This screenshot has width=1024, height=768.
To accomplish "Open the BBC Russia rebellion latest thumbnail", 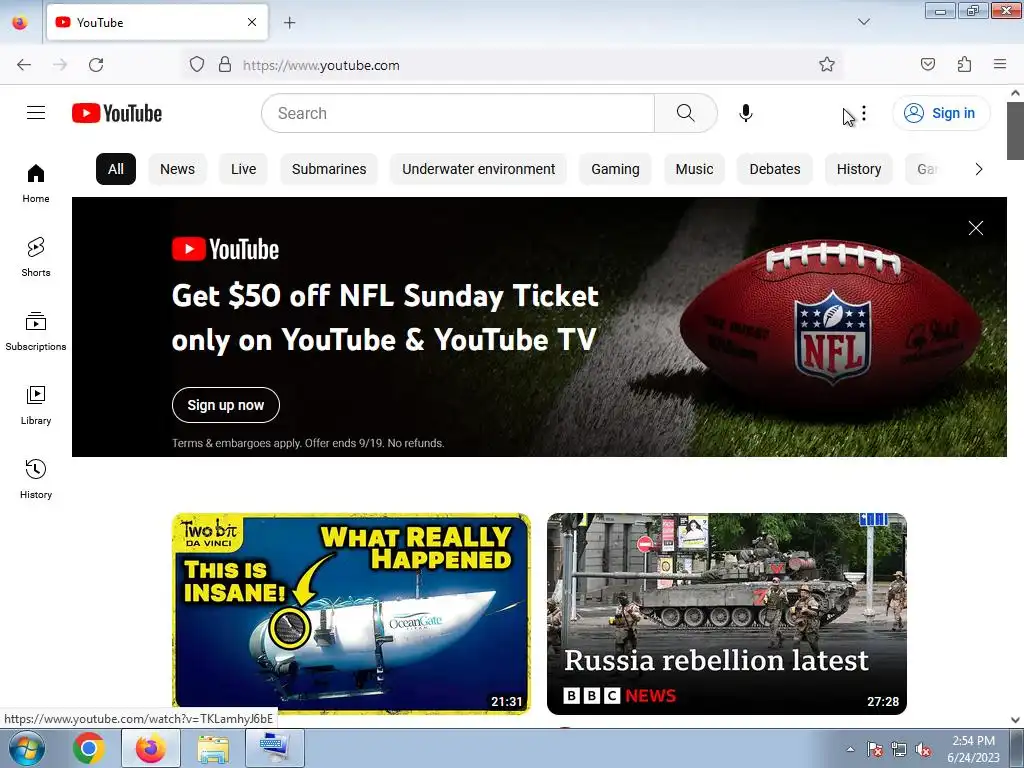I will click(x=727, y=613).
